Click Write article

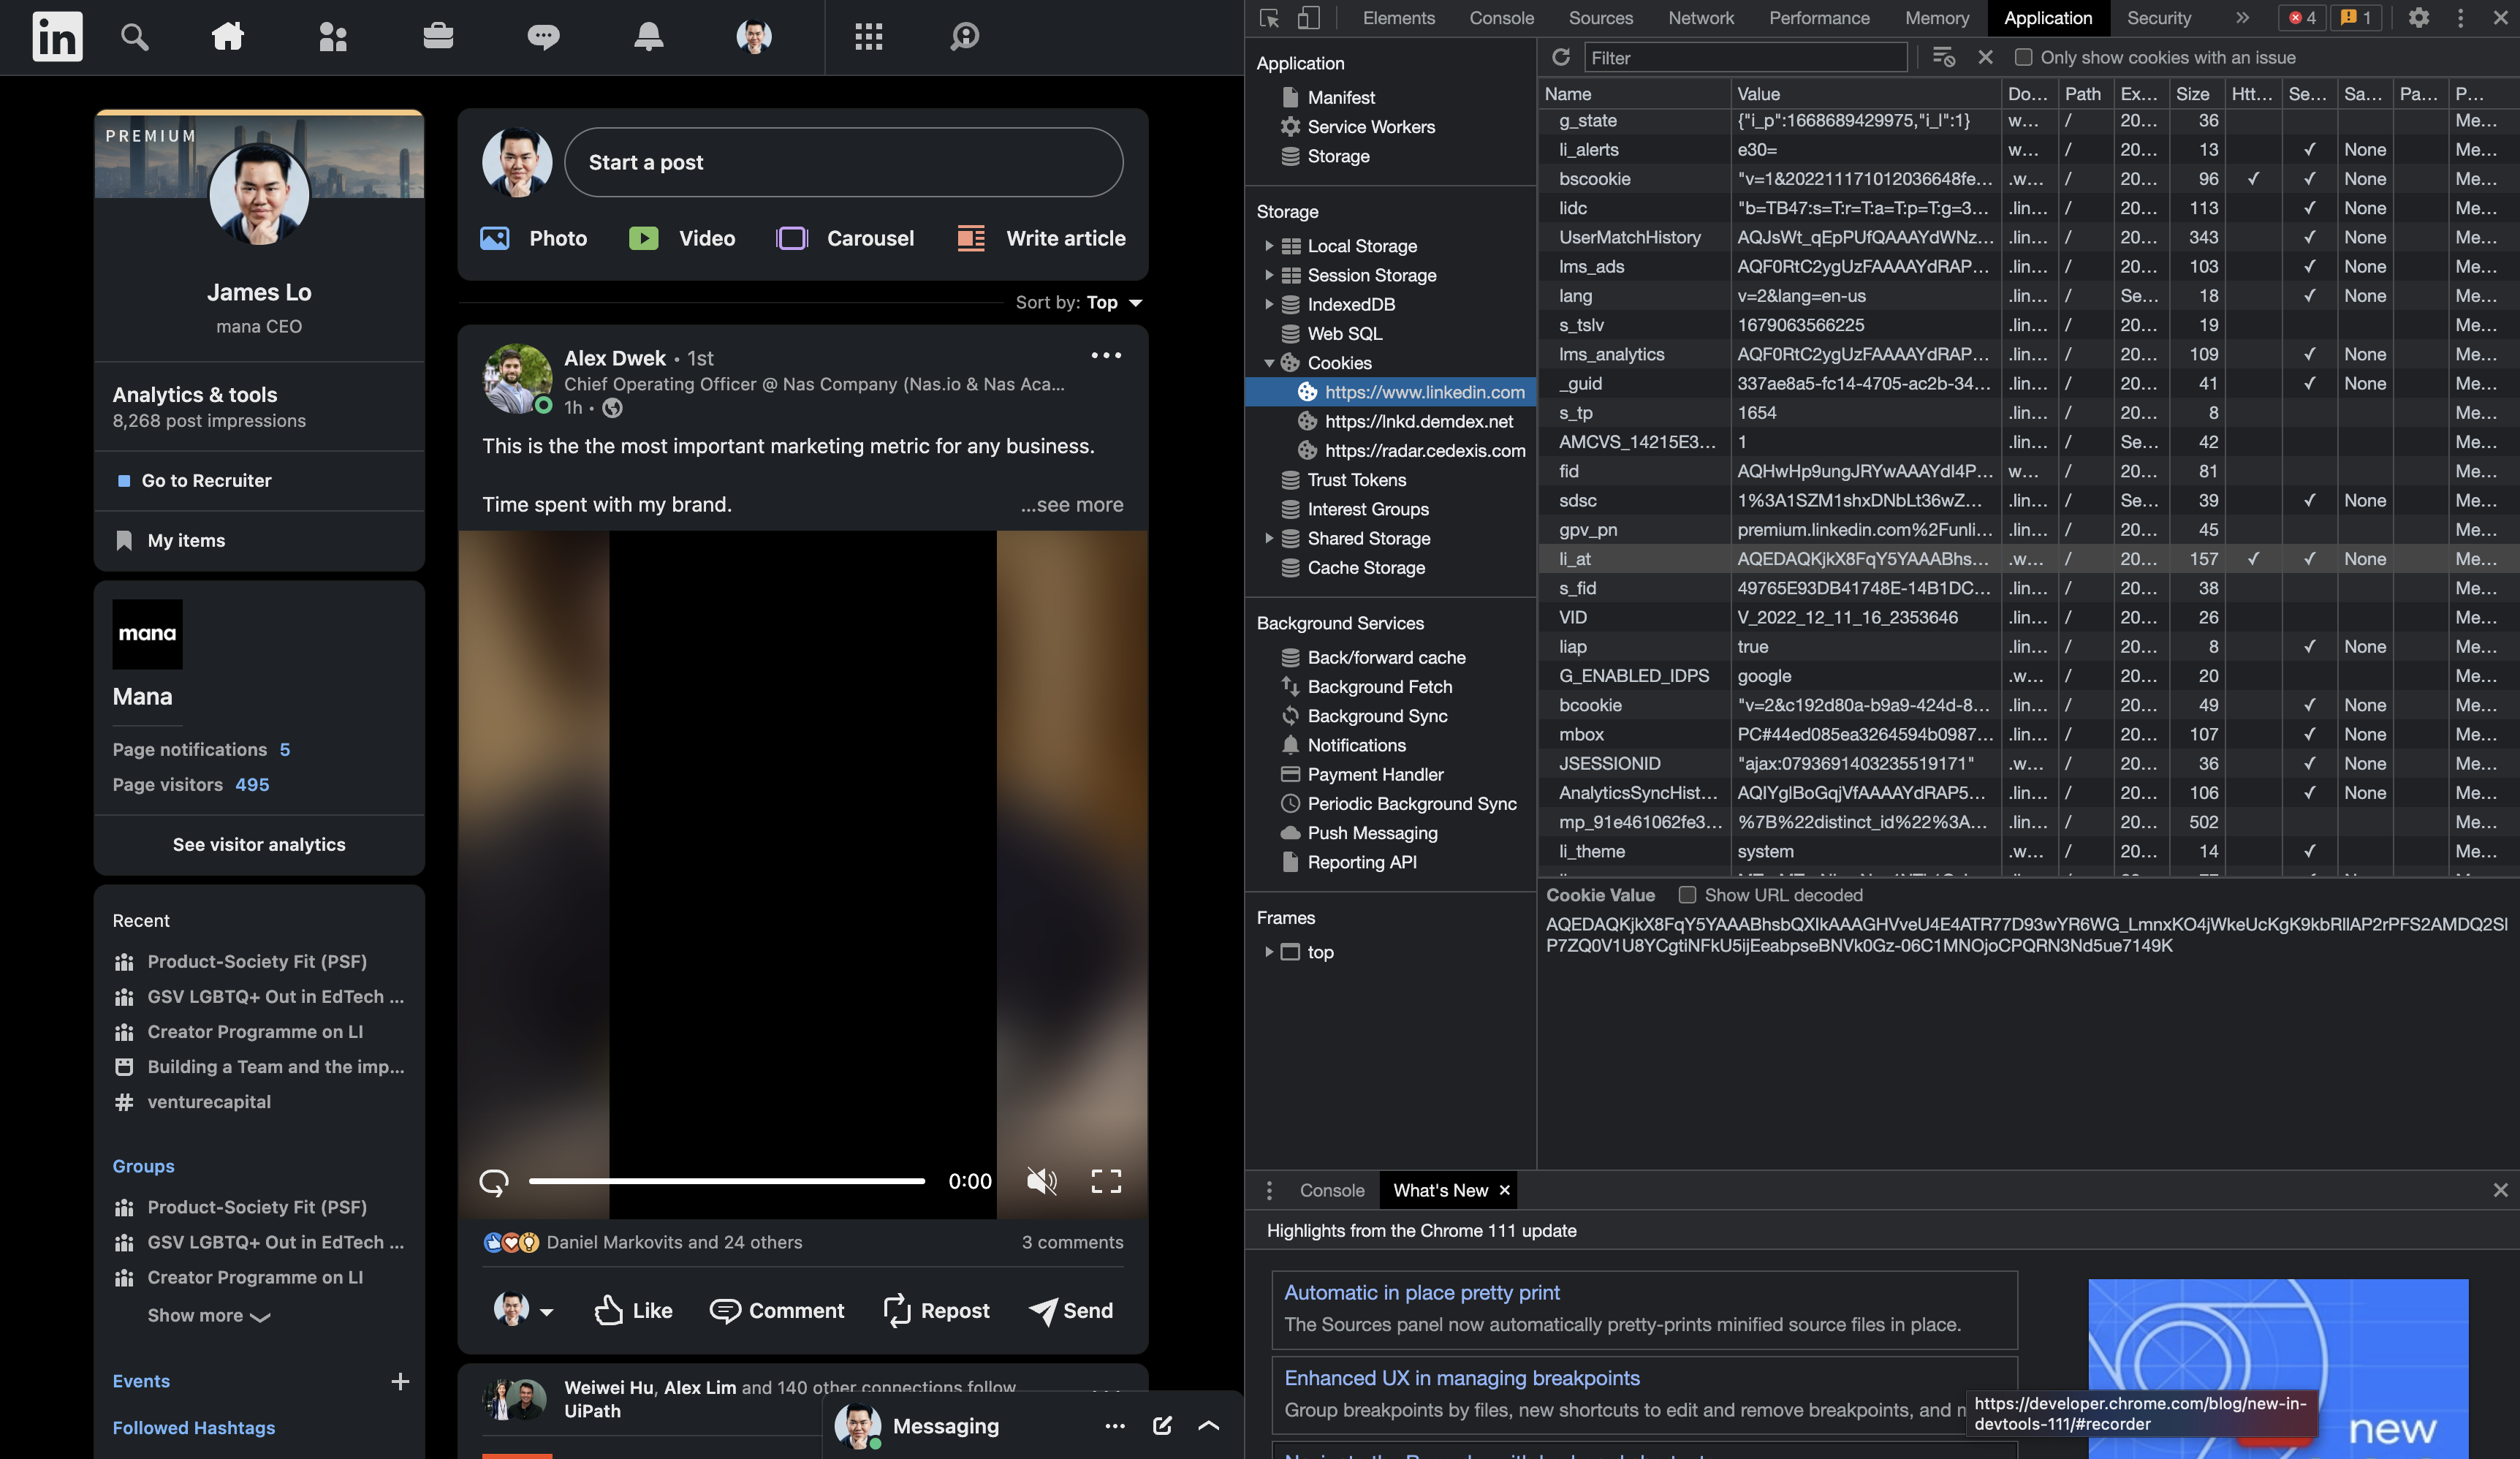pos(1041,238)
